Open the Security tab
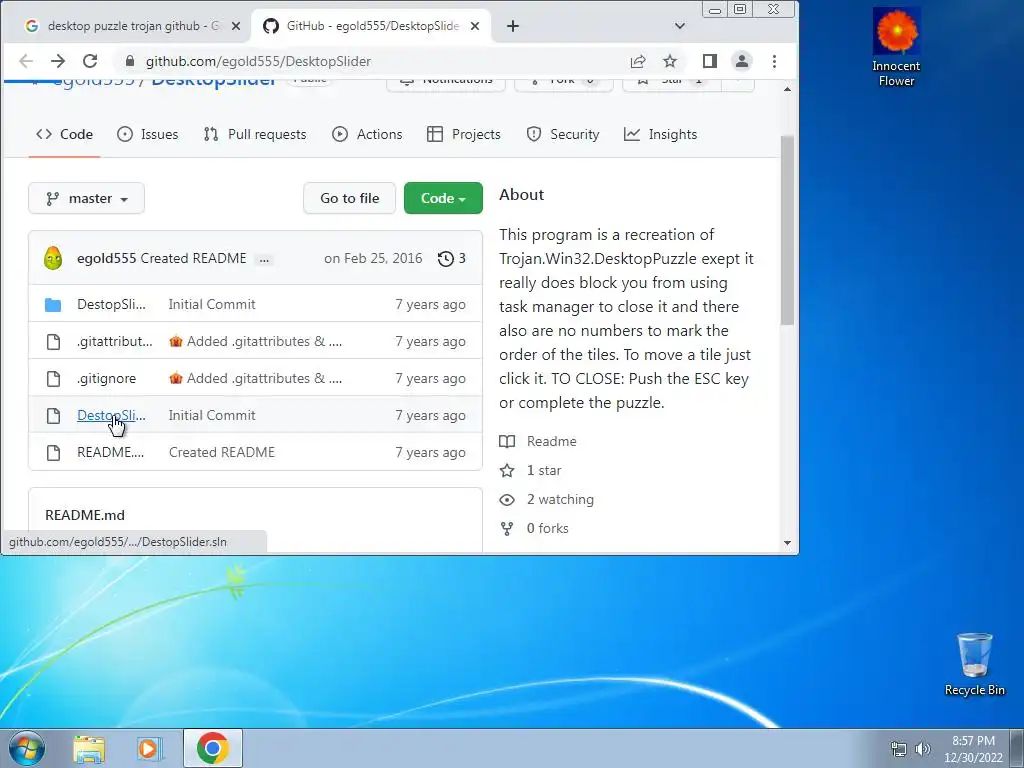Image resolution: width=1024 pixels, height=768 pixels. 562,134
